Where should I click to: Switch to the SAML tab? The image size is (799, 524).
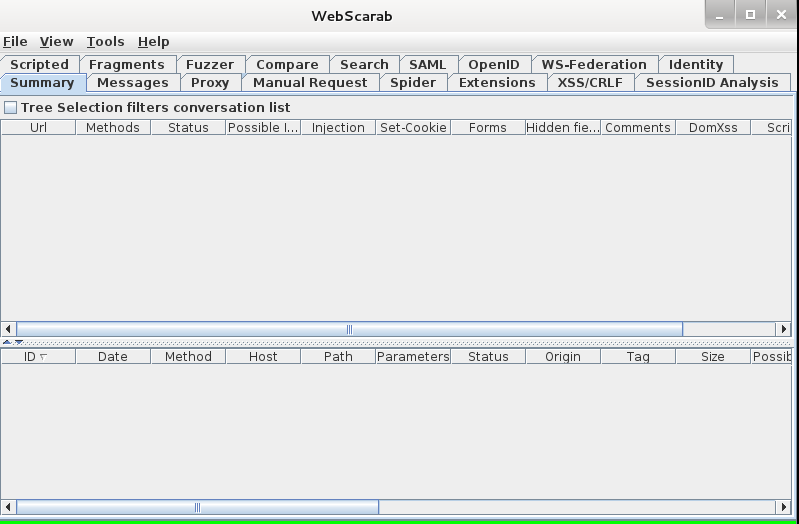[x=428, y=64]
